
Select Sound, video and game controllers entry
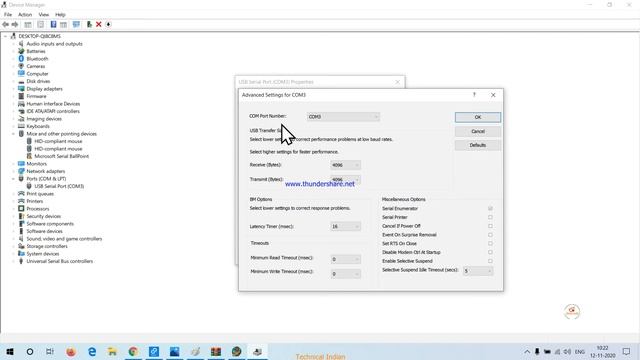[64, 239]
